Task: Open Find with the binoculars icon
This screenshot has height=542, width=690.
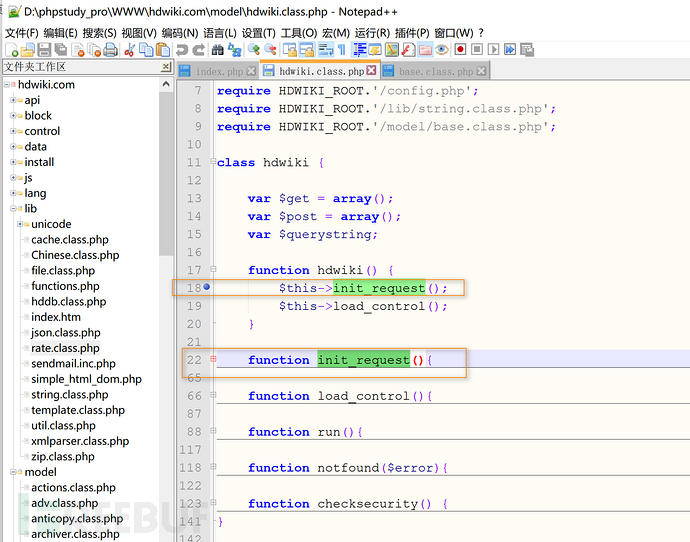Action: pyautogui.click(x=217, y=50)
